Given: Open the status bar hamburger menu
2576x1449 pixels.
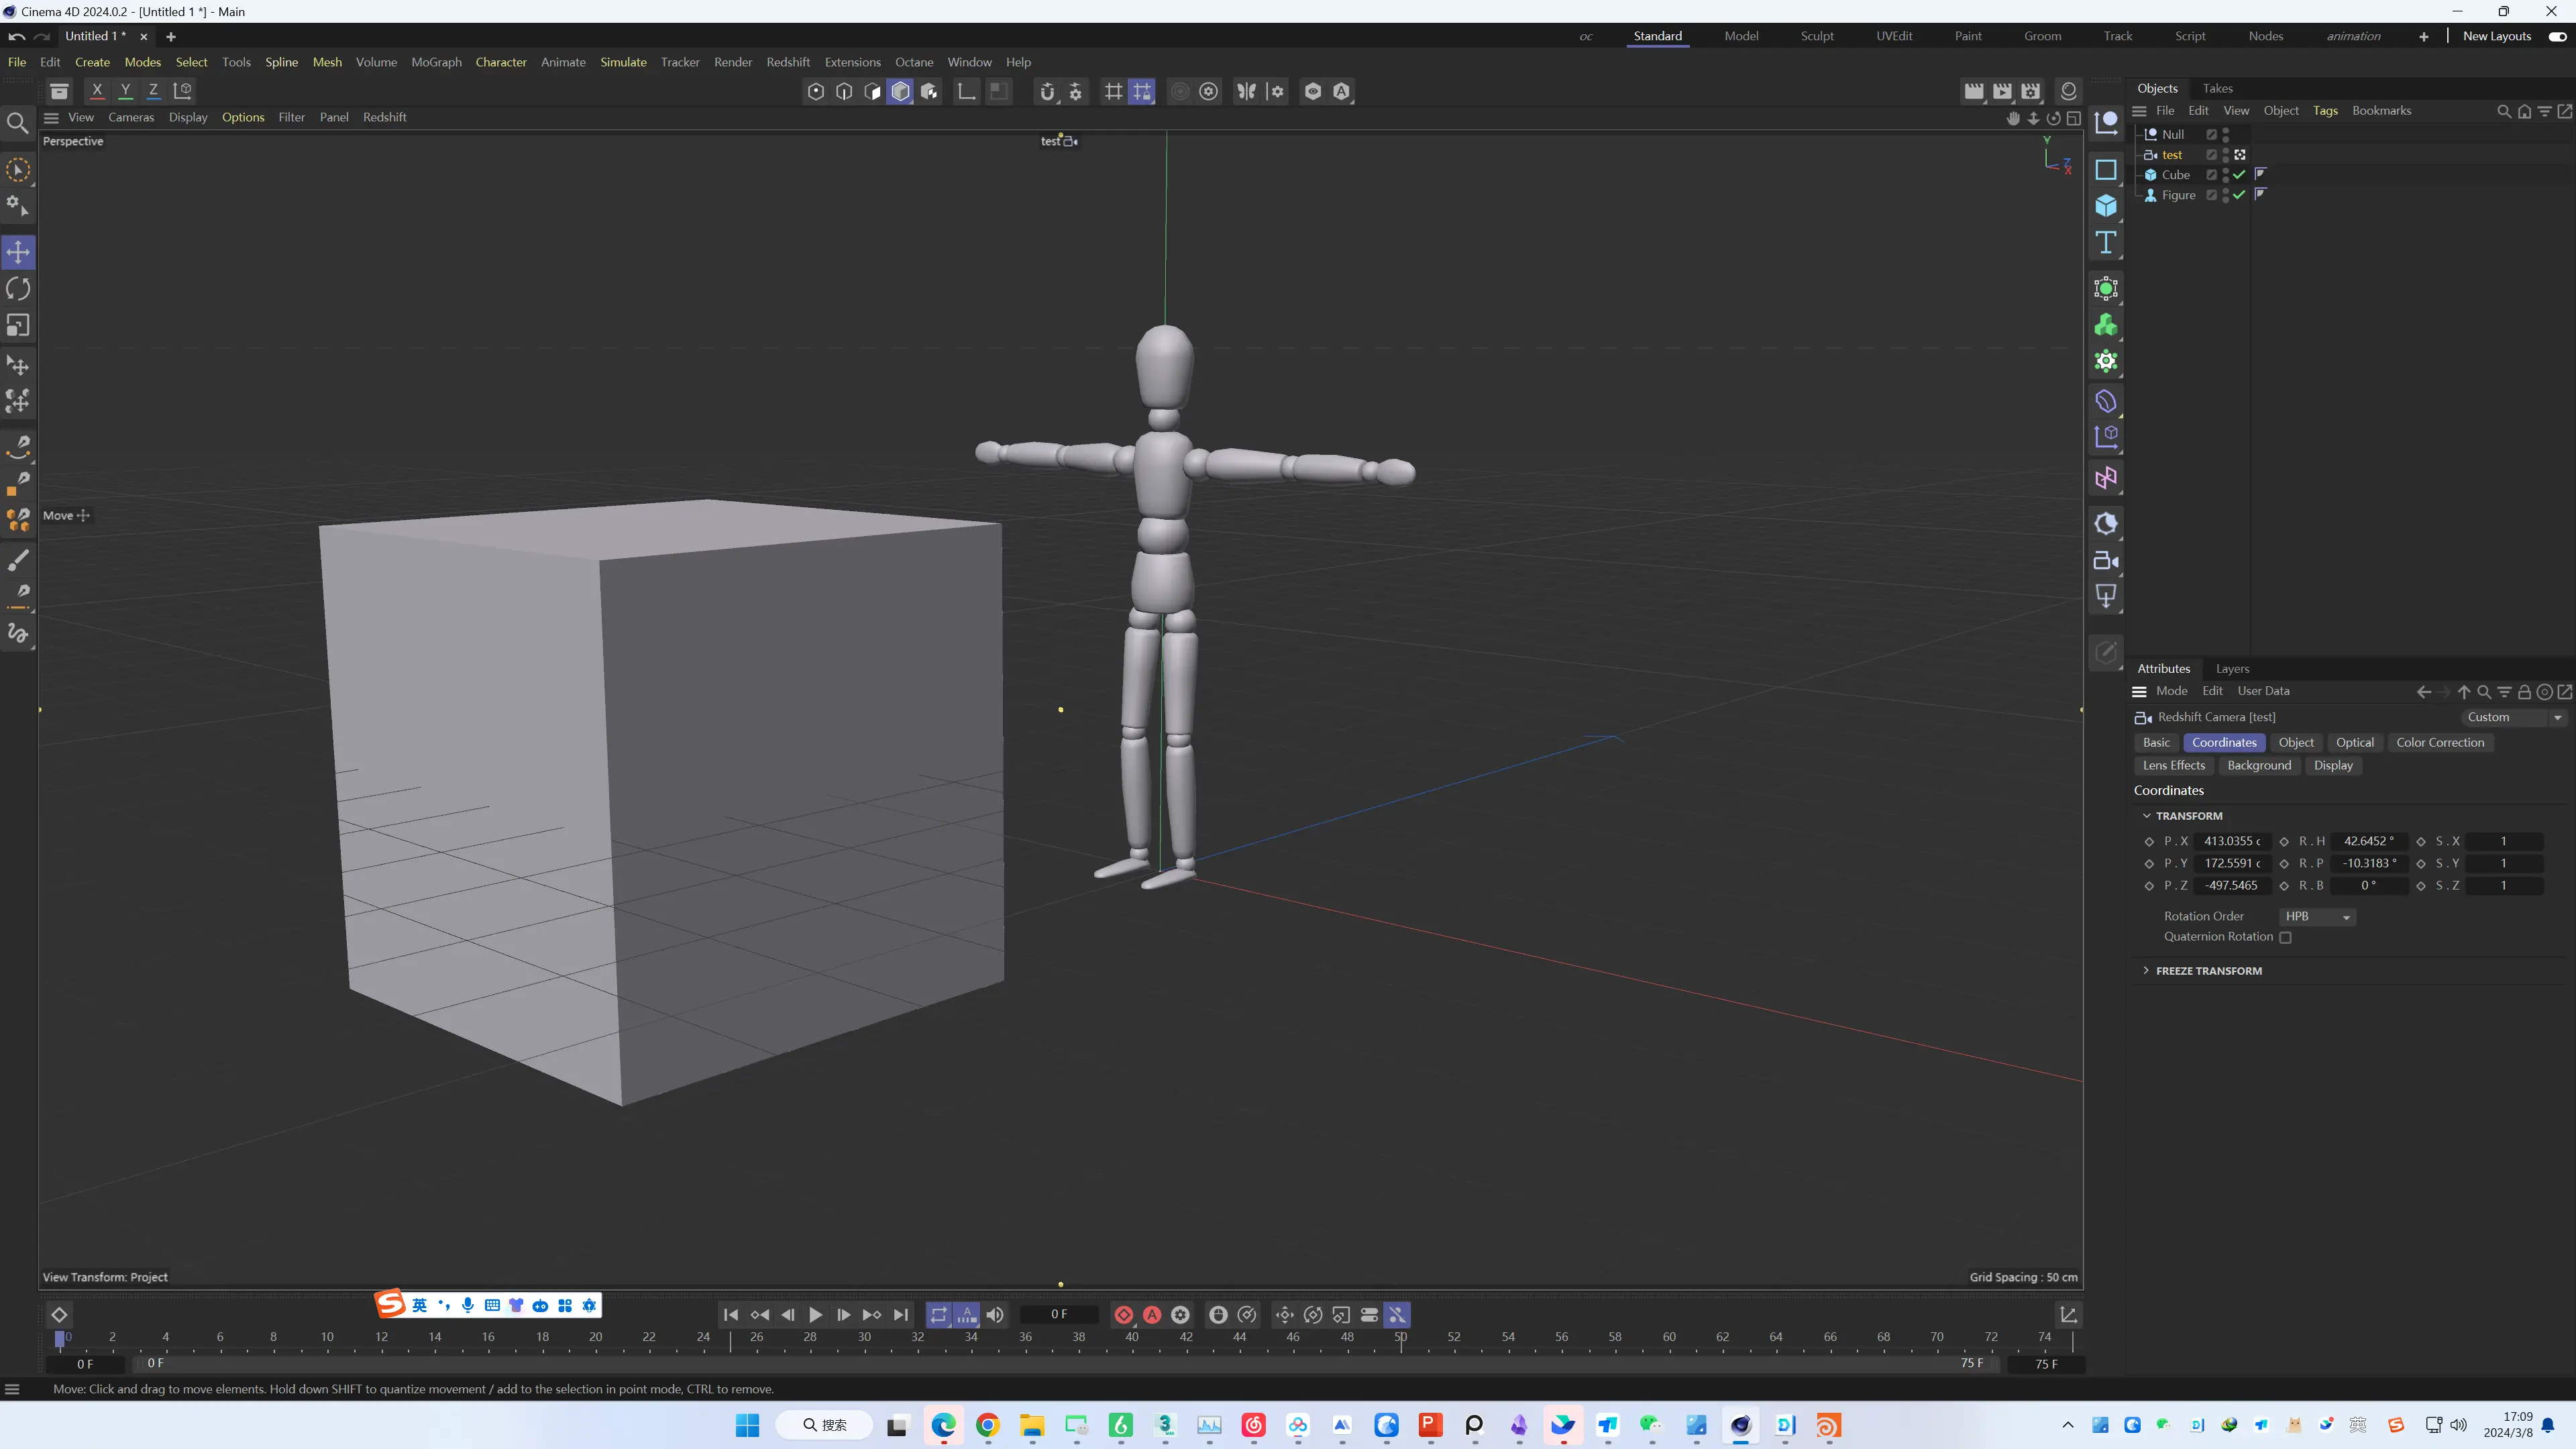Looking at the screenshot, I should 12,1389.
